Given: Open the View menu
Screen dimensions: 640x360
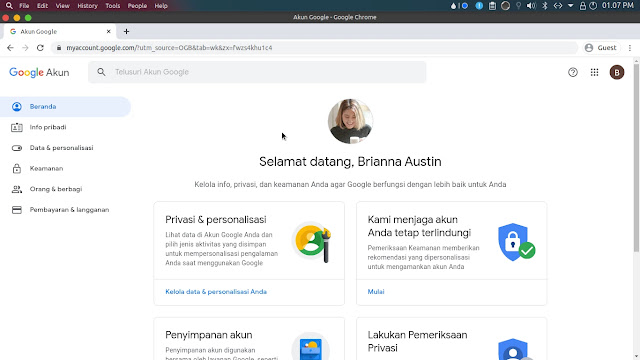Looking at the screenshot, I should [x=62, y=6].
